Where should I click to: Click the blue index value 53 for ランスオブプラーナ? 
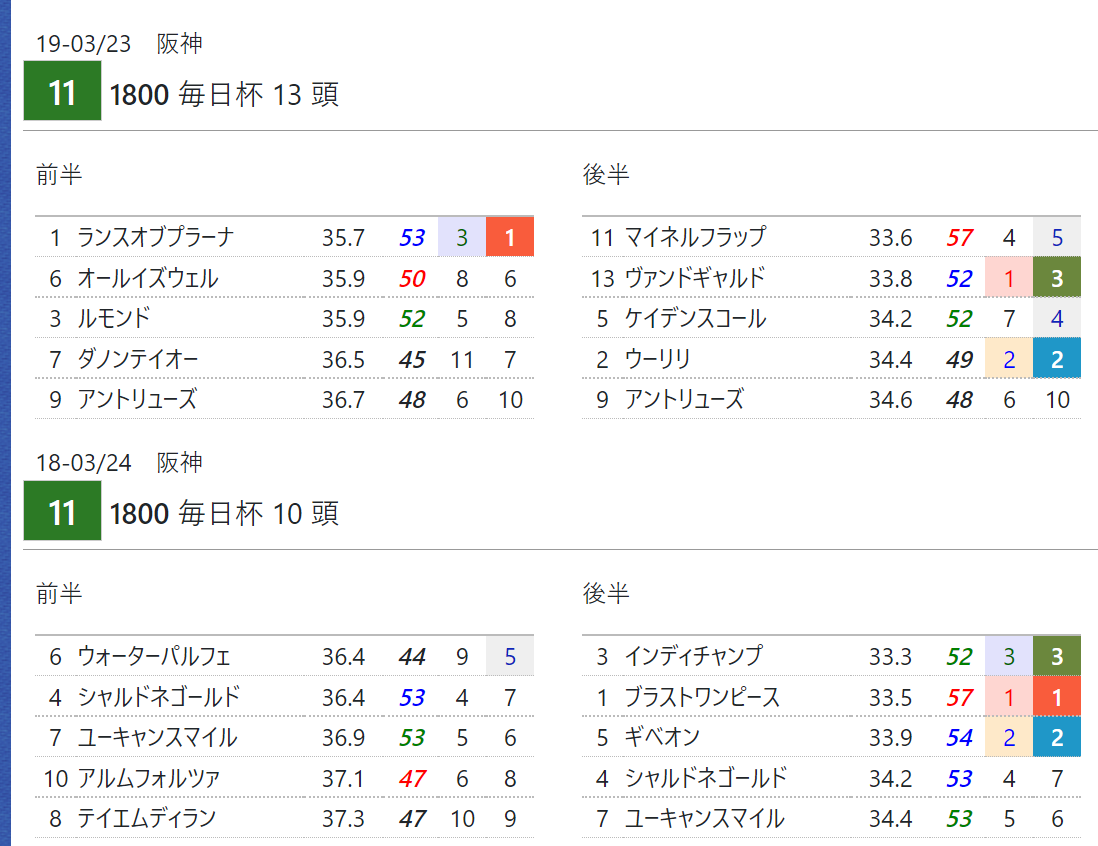pos(412,237)
